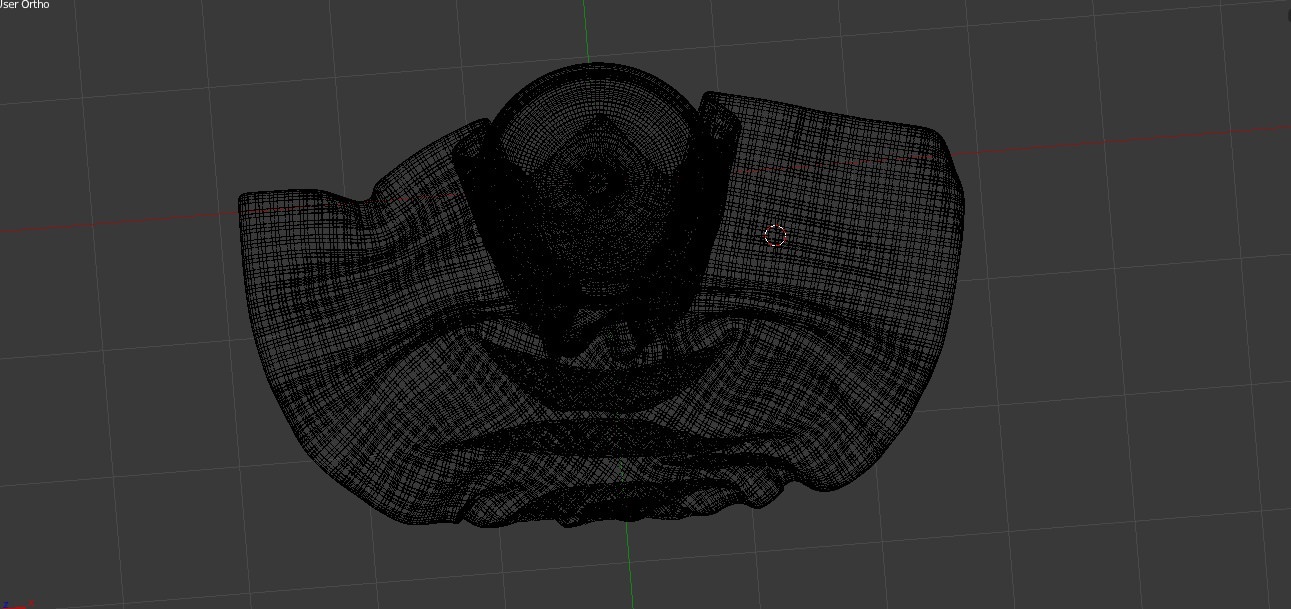1291x609 pixels.
Task: Click the User Ortho view label
Action: [24, 5]
